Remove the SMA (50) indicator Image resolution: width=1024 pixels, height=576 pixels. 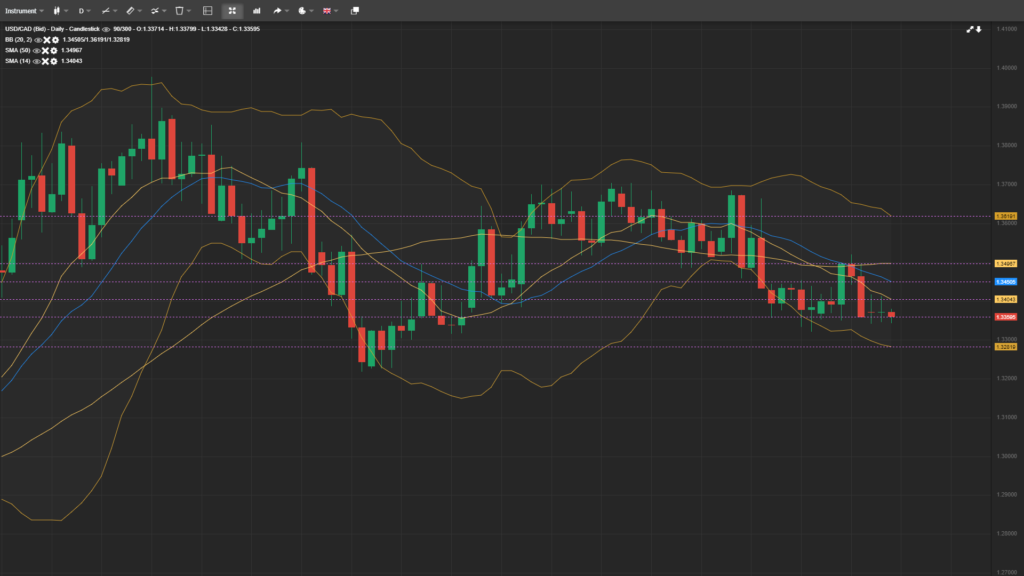point(45,50)
